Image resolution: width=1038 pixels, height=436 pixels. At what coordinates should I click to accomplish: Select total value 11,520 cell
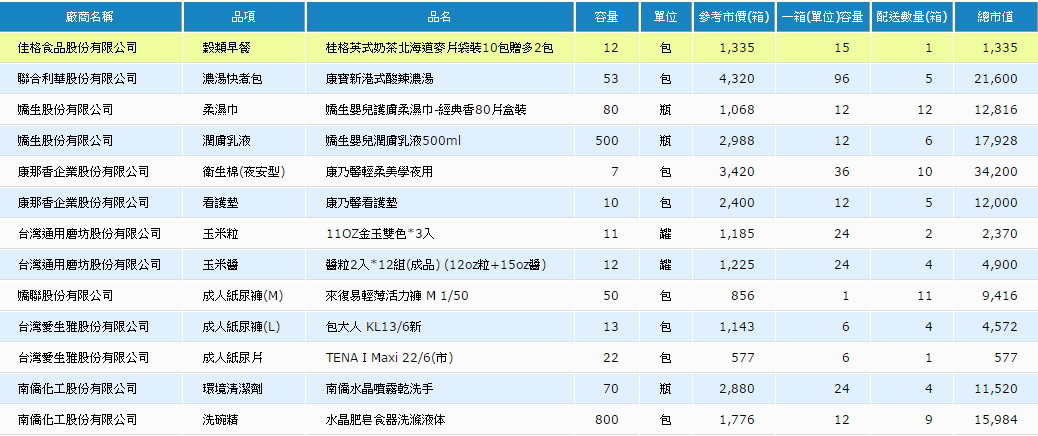coord(996,389)
